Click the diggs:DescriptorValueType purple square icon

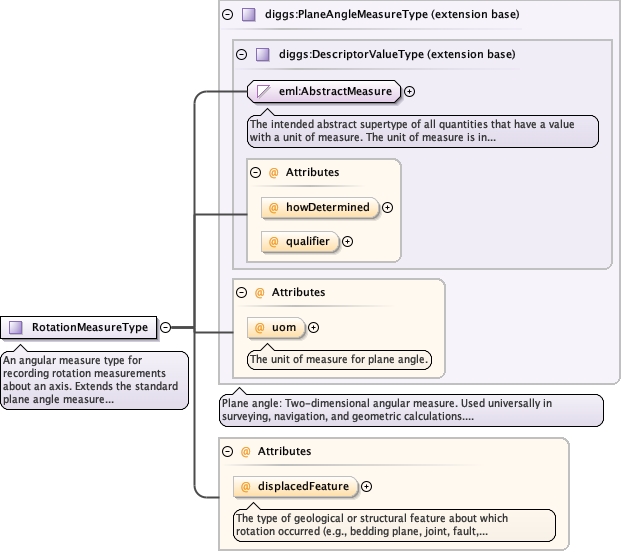pos(262,54)
